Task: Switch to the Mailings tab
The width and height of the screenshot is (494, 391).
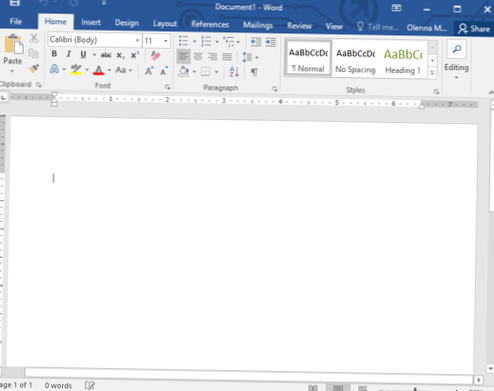Action: 258,25
